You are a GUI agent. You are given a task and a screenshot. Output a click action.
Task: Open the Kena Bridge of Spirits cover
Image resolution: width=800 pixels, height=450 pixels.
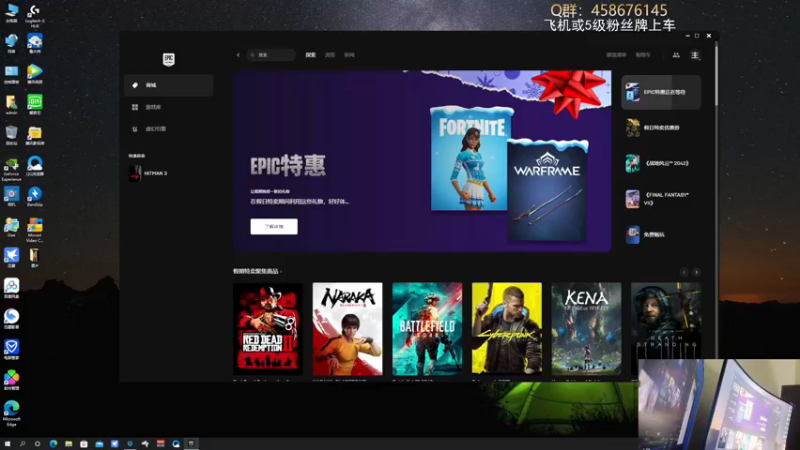pyautogui.click(x=586, y=329)
